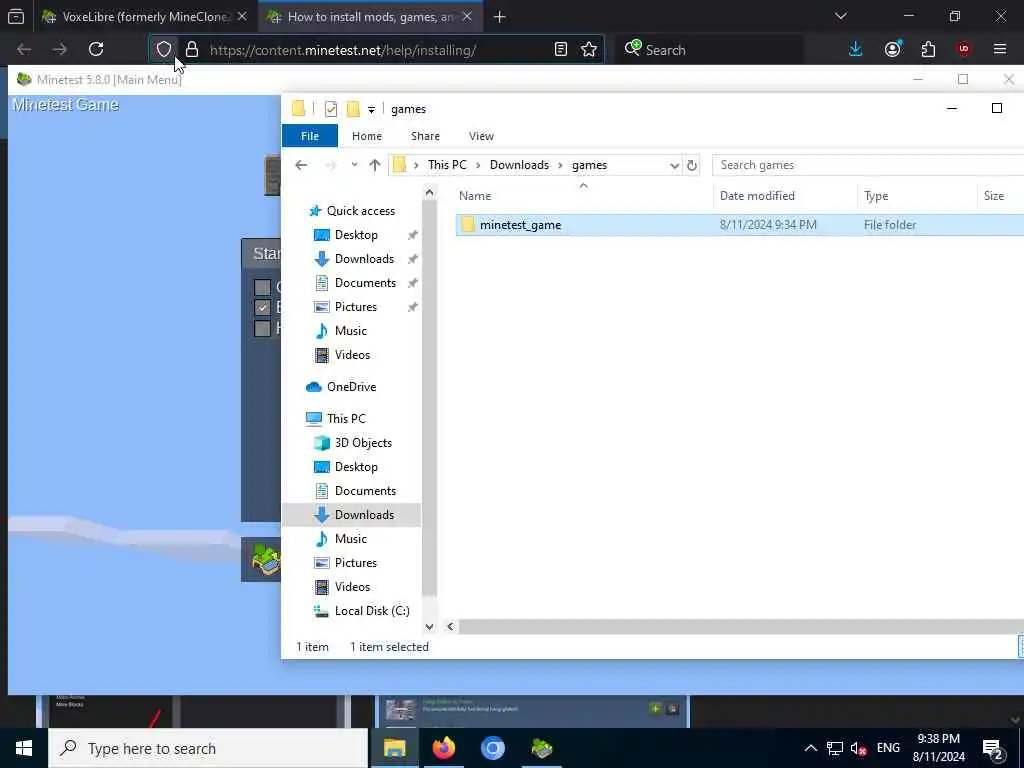Screen dimensions: 1024x768
Task: Tick the first Minetest menu checkbox
Action: pyautogui.click(x=263, y=287)
